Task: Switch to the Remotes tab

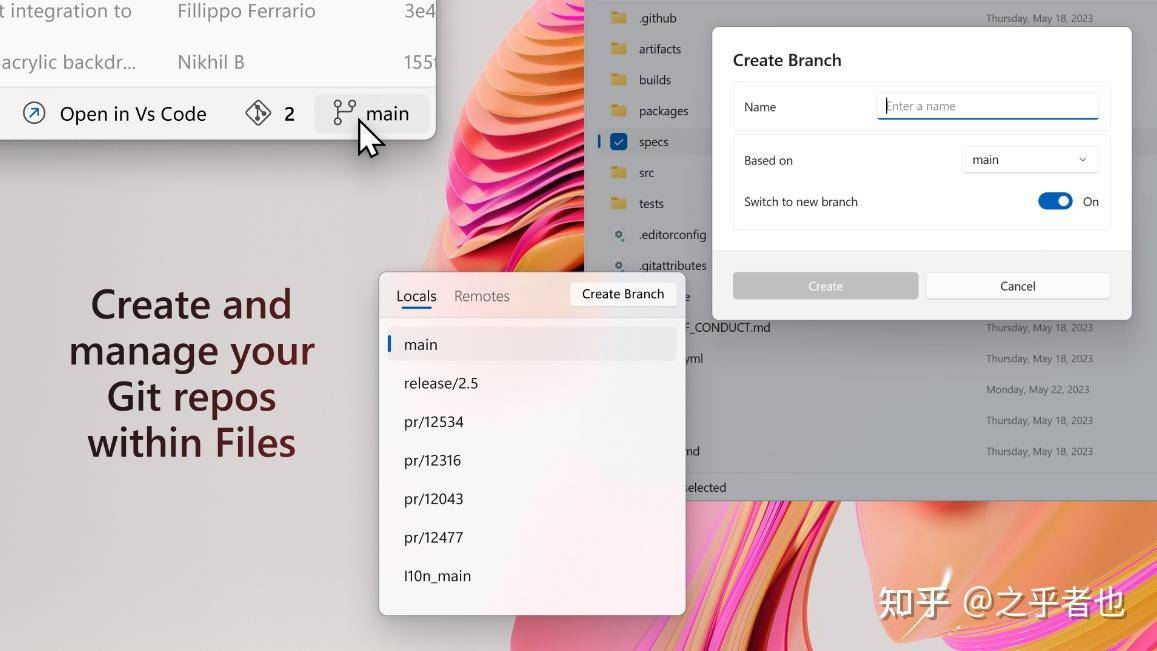Action: click(x=482, y=296)
